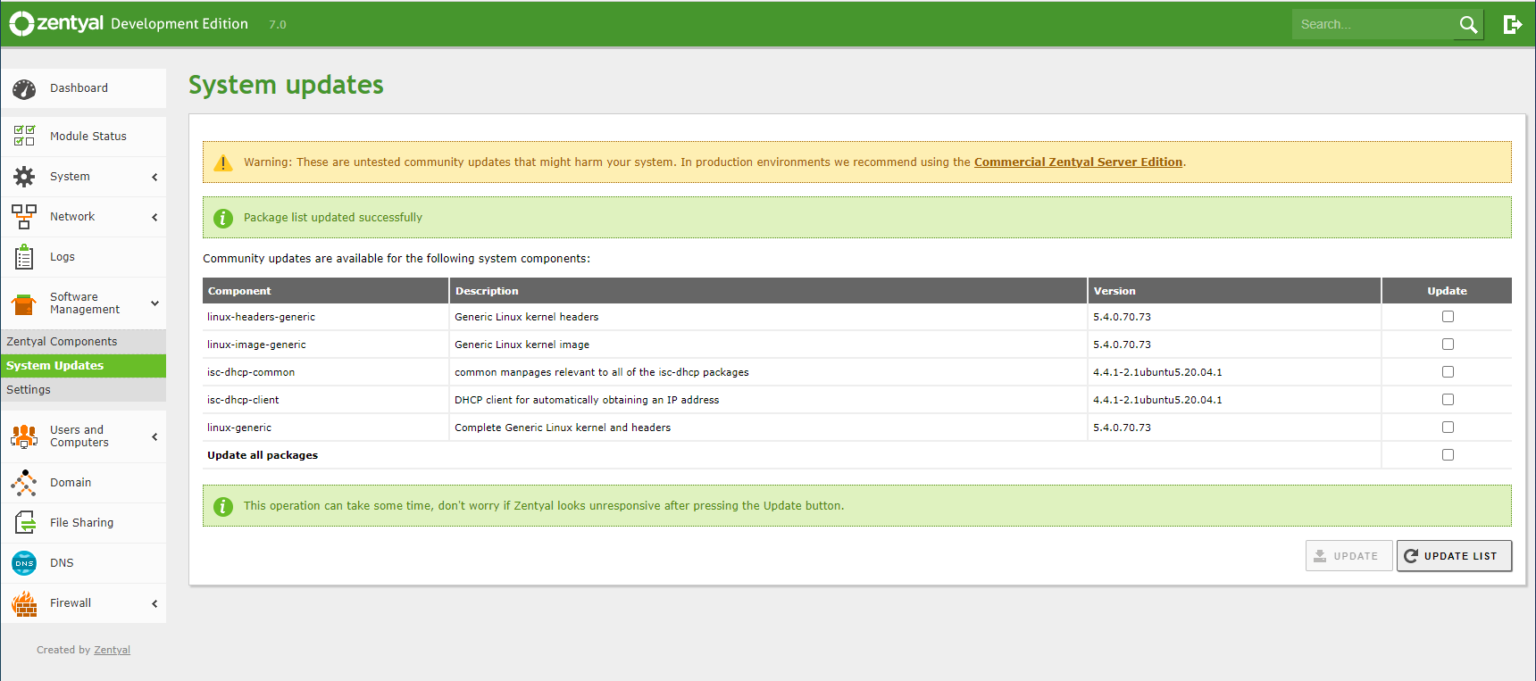Expand the System menu

tap(70, 176)
